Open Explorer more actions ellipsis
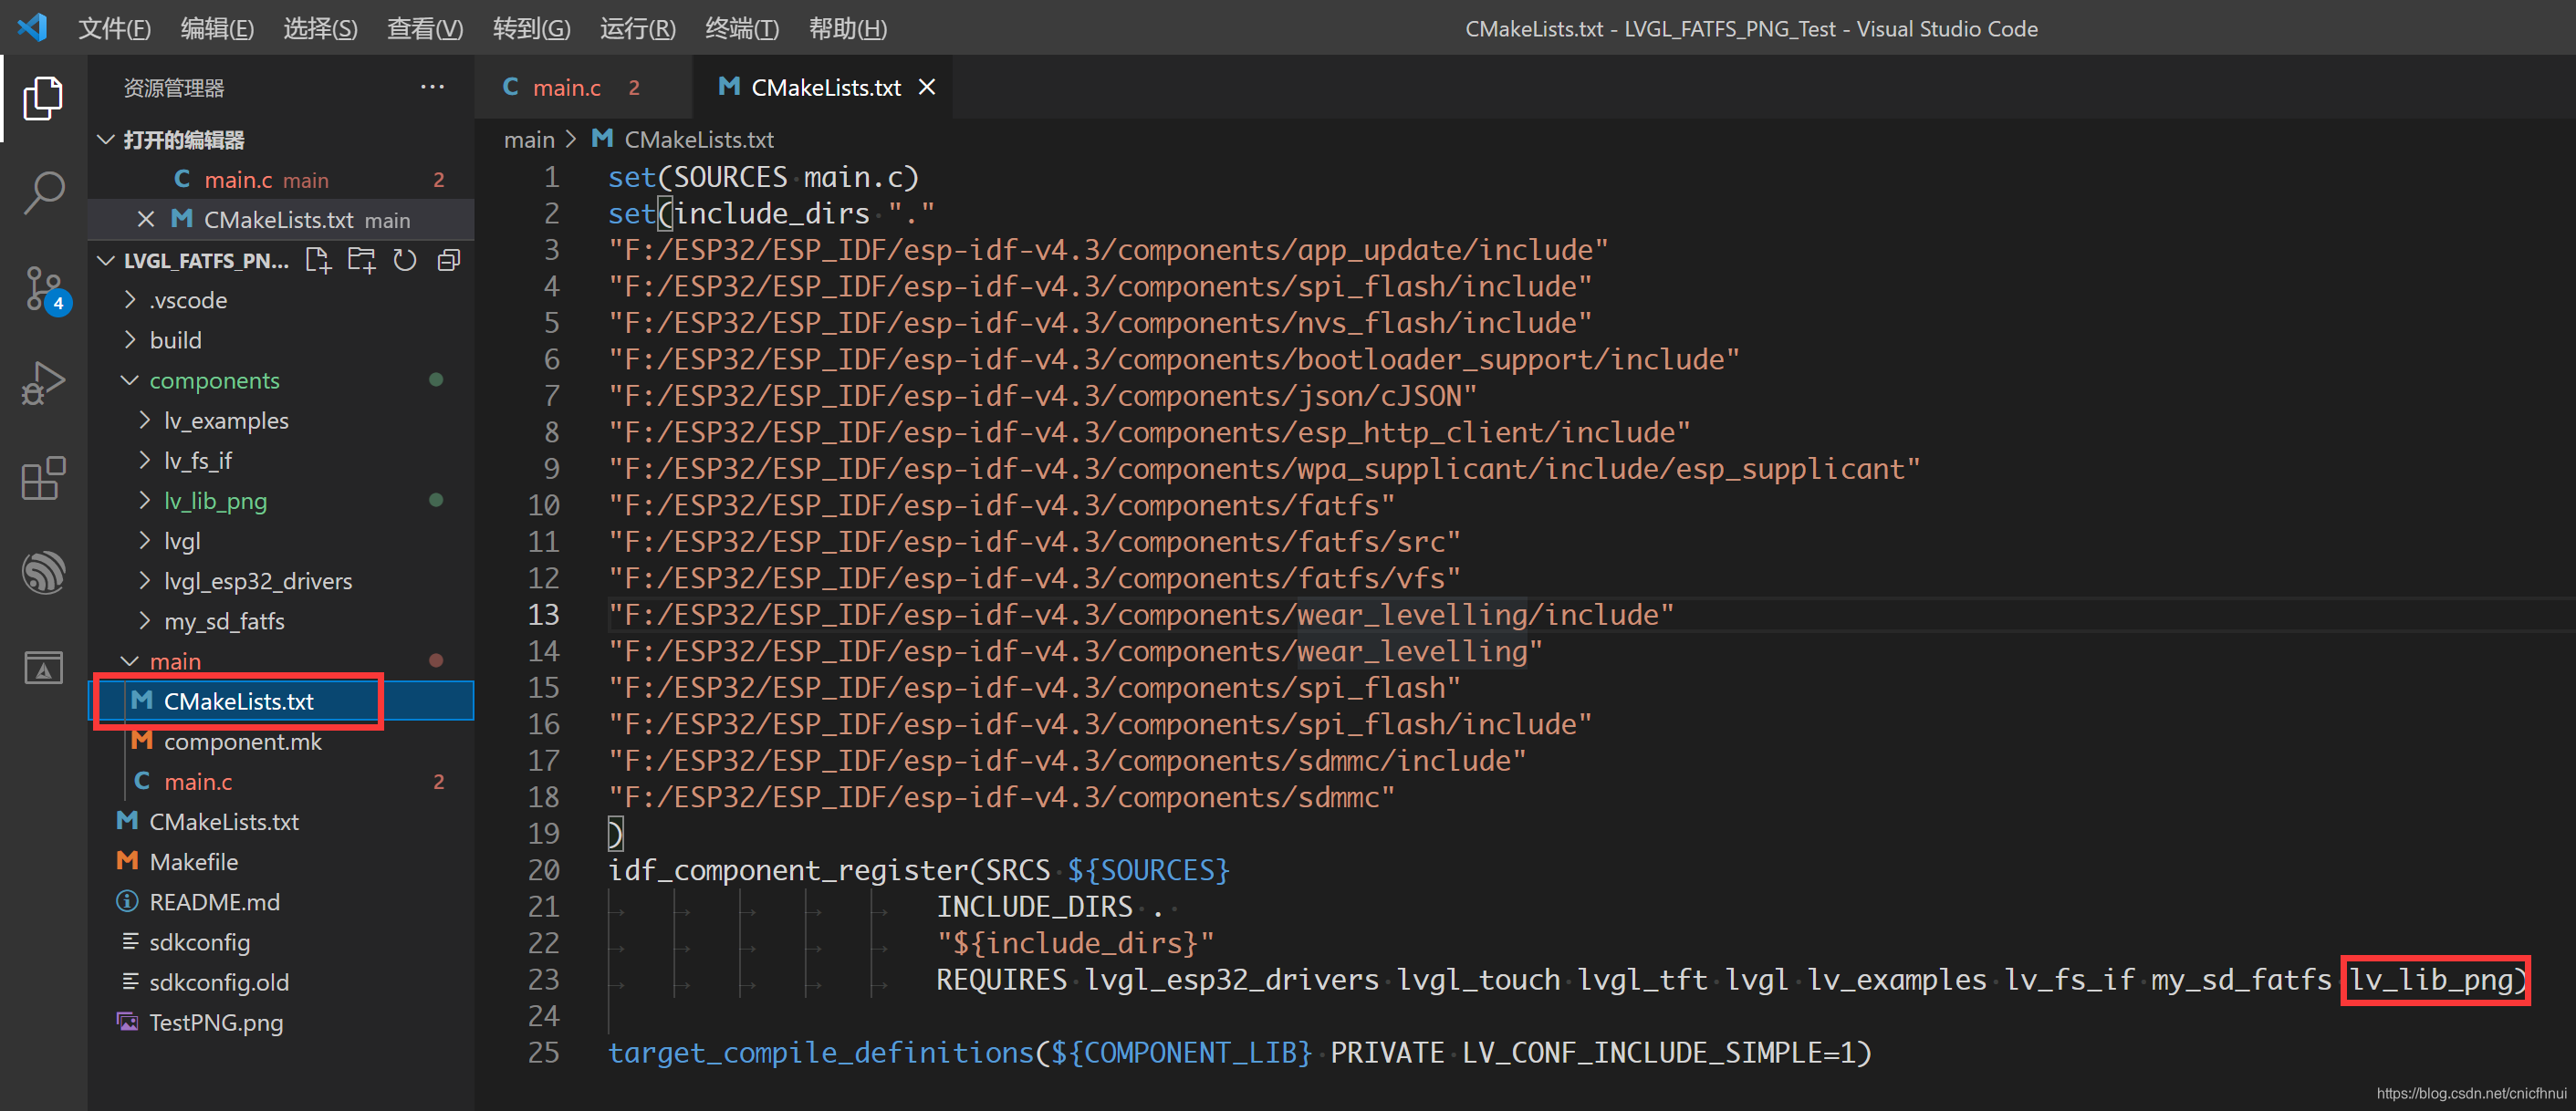 point(432,87)
